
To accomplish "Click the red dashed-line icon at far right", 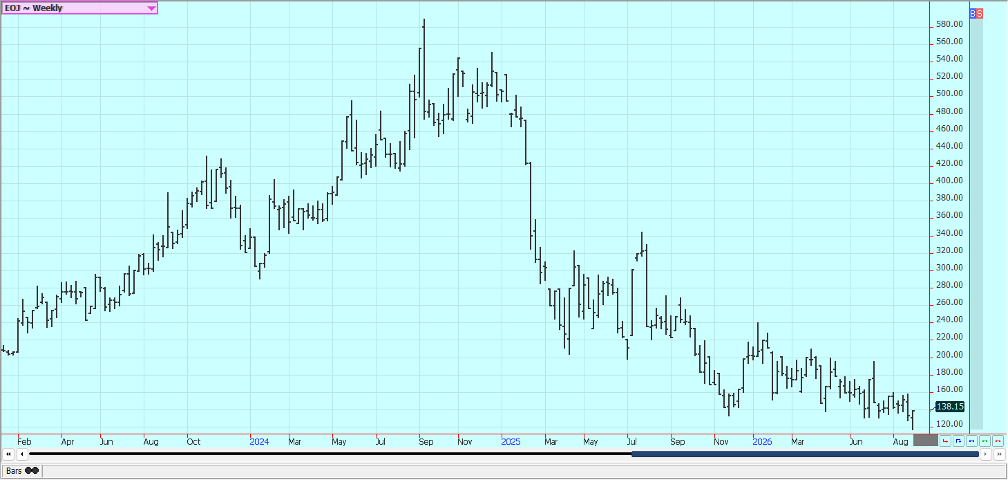I will coord(998,441).
